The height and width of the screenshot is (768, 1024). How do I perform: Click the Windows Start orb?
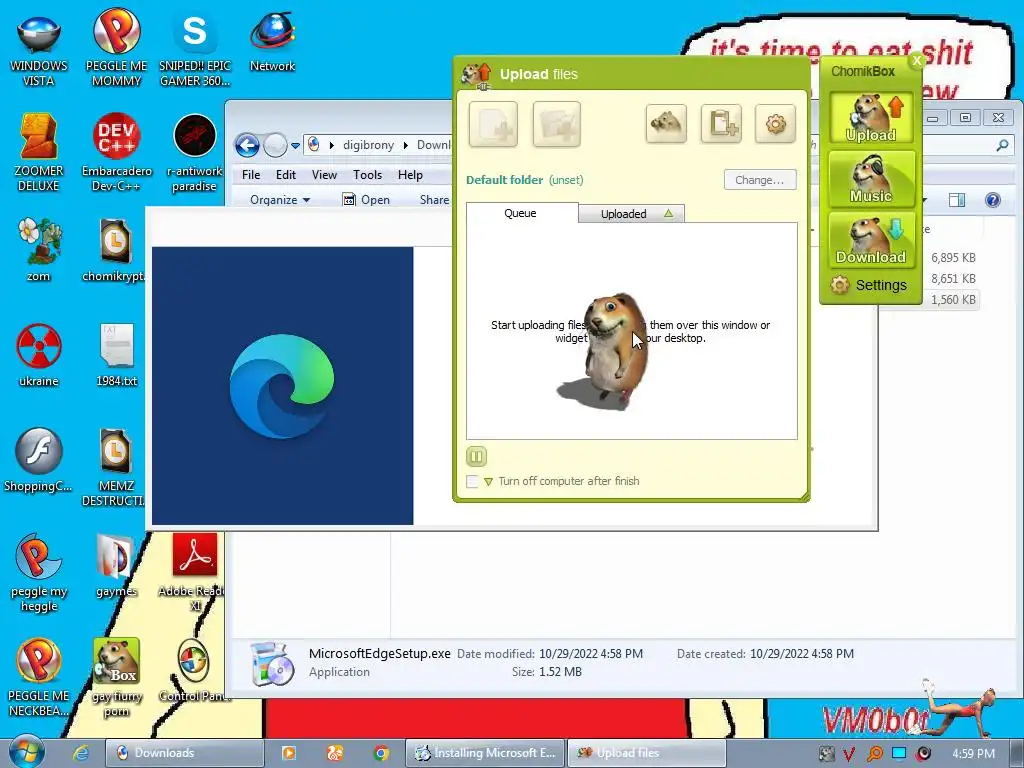tap(27, 752)
